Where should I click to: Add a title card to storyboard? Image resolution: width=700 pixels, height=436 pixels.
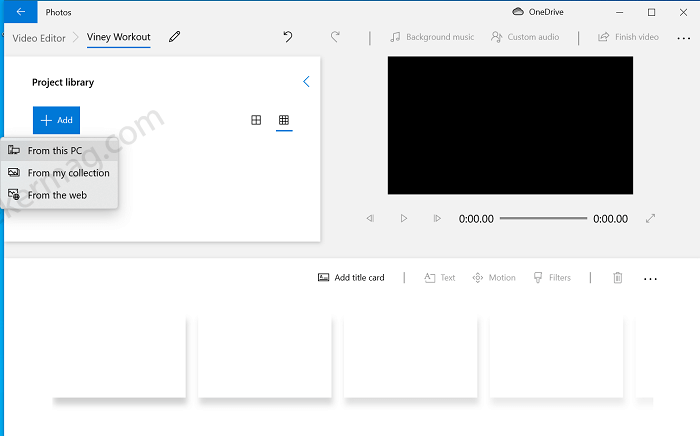click(x=351, y=278)
